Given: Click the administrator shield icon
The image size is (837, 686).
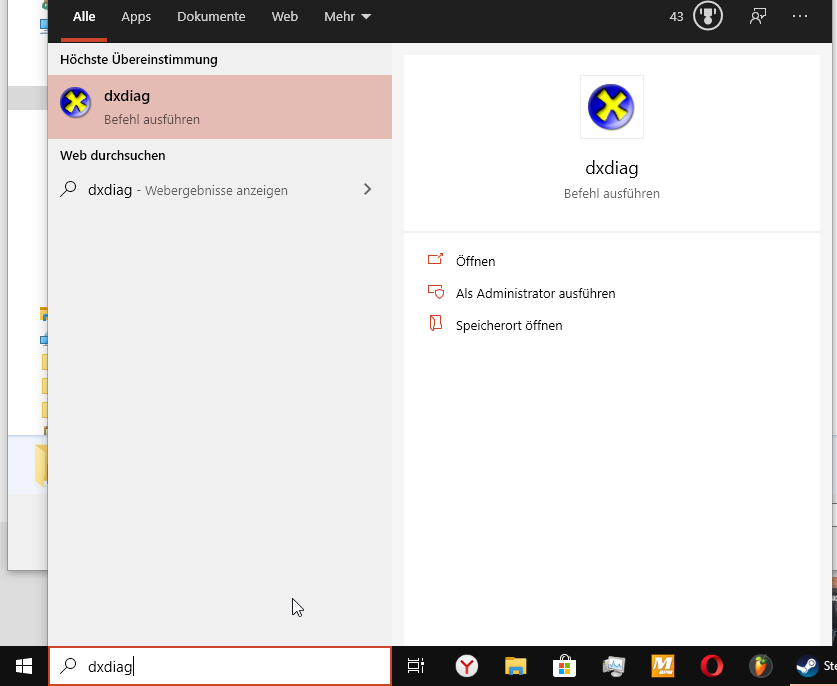Looking at the screenshot, I should tap(436, 291).
